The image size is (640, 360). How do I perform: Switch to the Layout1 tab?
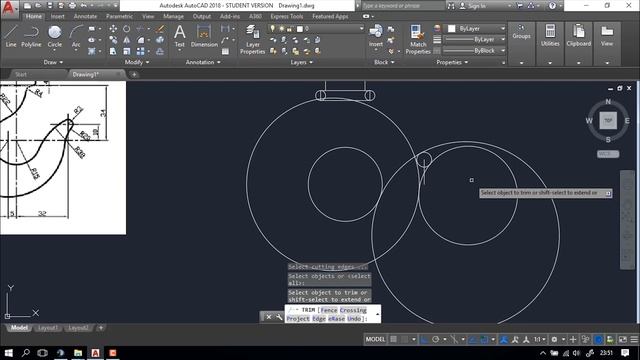pyautogui.click(x=48, y=328)
